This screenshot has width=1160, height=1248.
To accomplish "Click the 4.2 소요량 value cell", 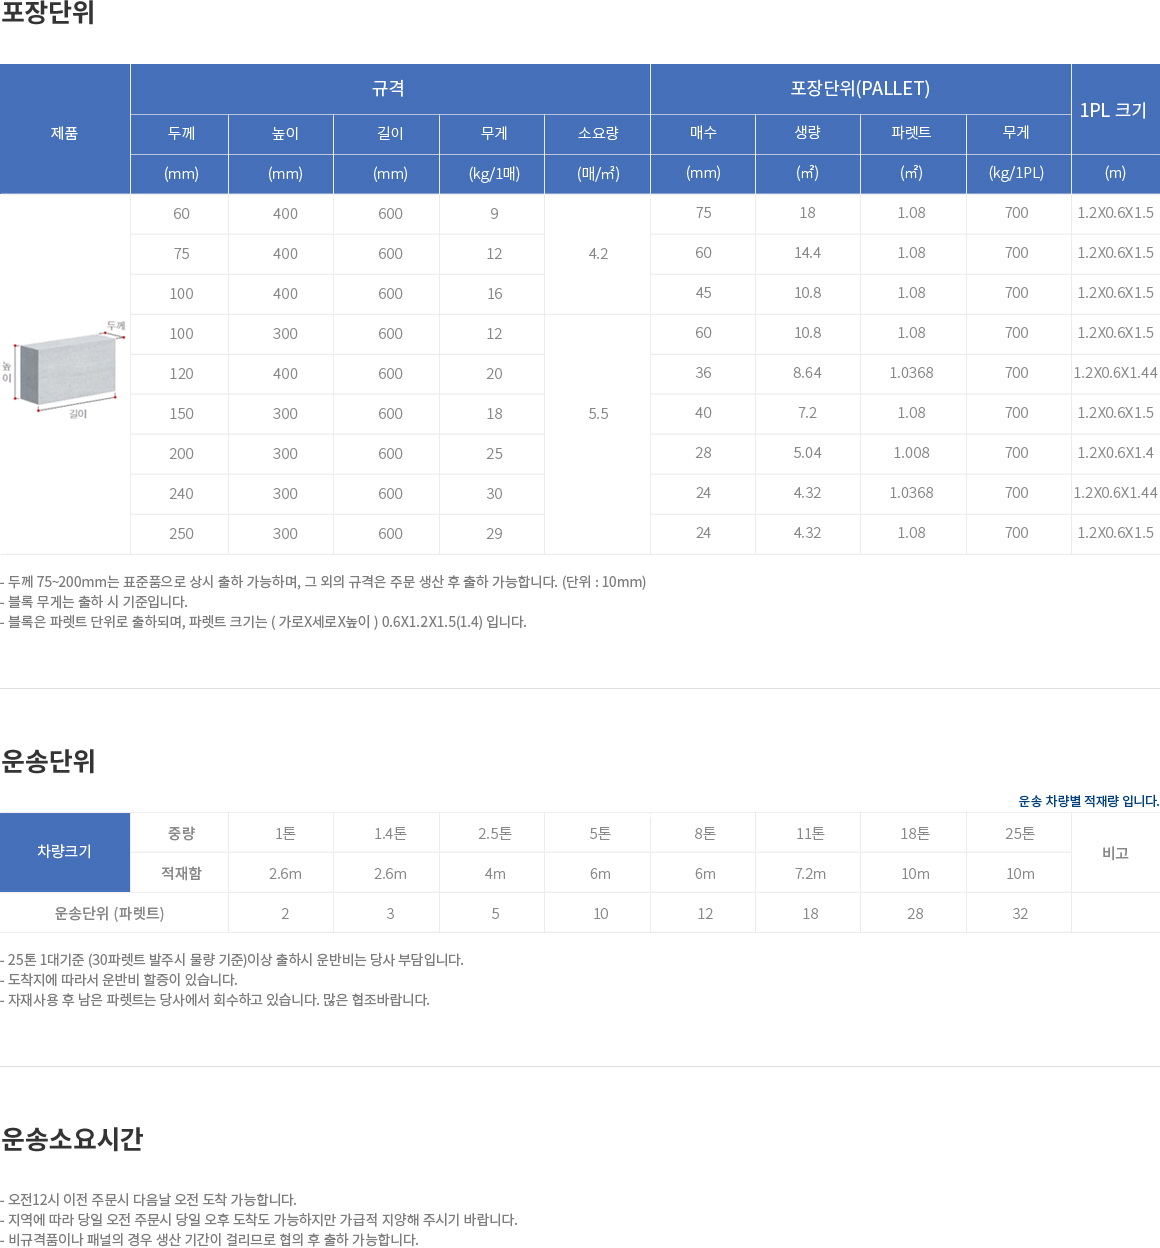I will (598, 254).
